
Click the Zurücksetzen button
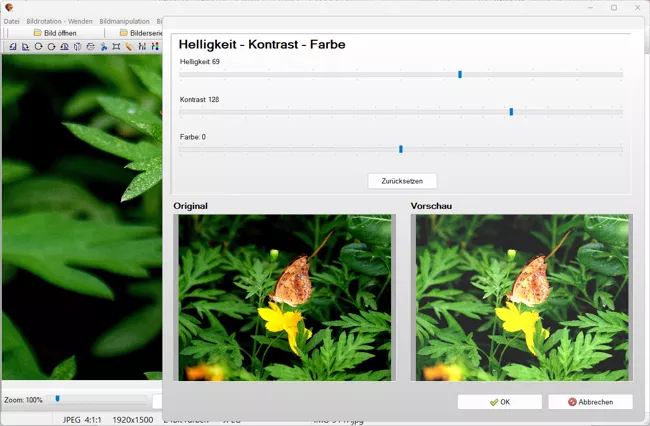[x=402, y=181]
